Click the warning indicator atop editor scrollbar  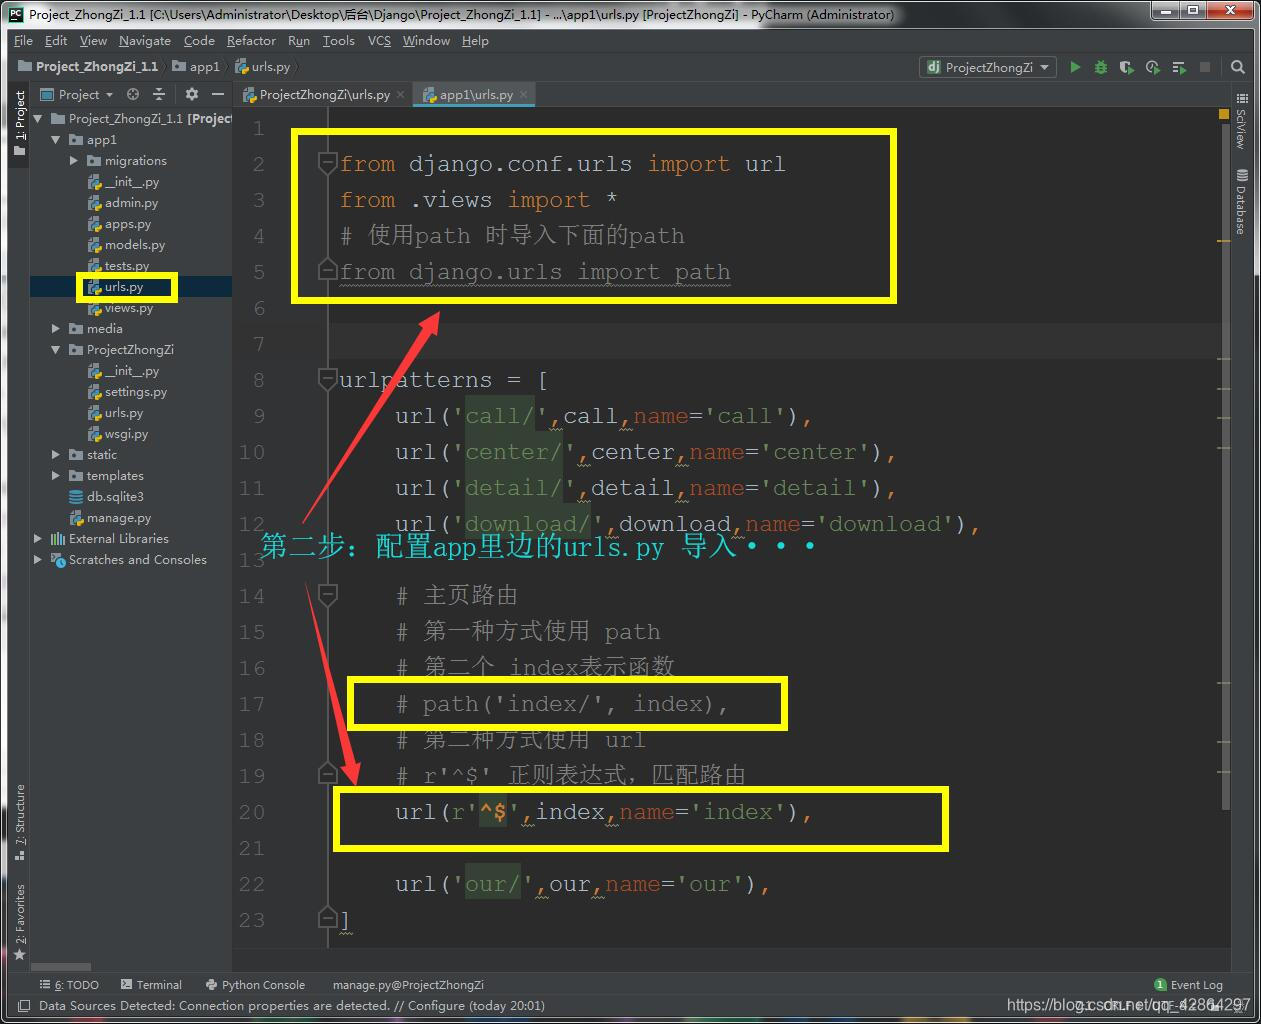pos(1224,114)
